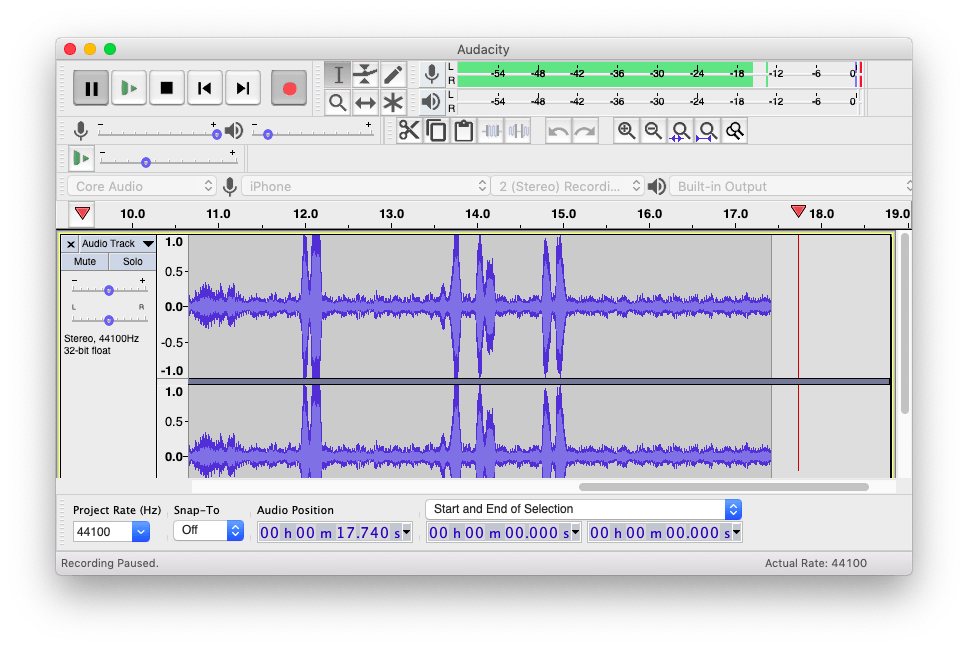968x649 pixels.
Task: Click the Audio Position time field
Action: coord(333,533)
